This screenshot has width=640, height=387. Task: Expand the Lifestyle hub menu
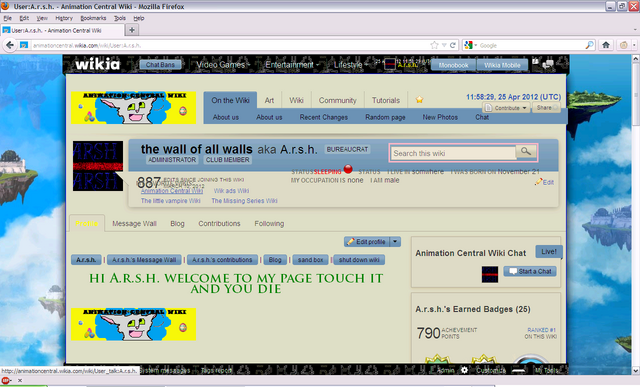pos(350,65)
